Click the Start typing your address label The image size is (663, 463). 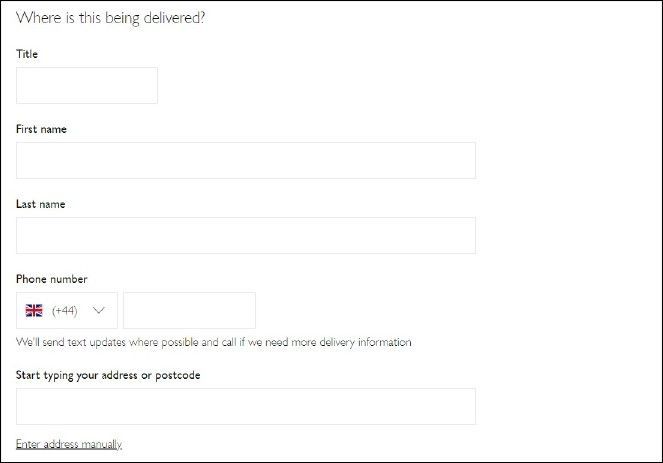[108, 375]
